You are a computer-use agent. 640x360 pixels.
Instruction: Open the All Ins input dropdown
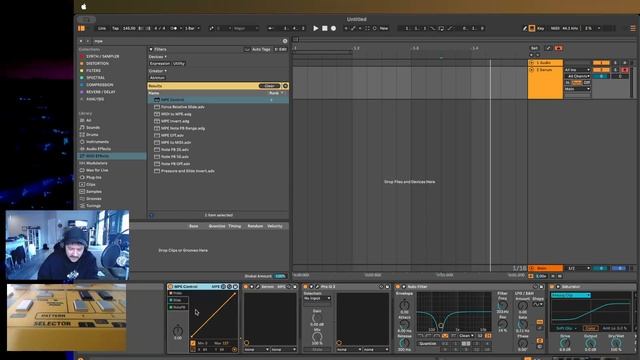pyautogui.click(x=577, y=70)
